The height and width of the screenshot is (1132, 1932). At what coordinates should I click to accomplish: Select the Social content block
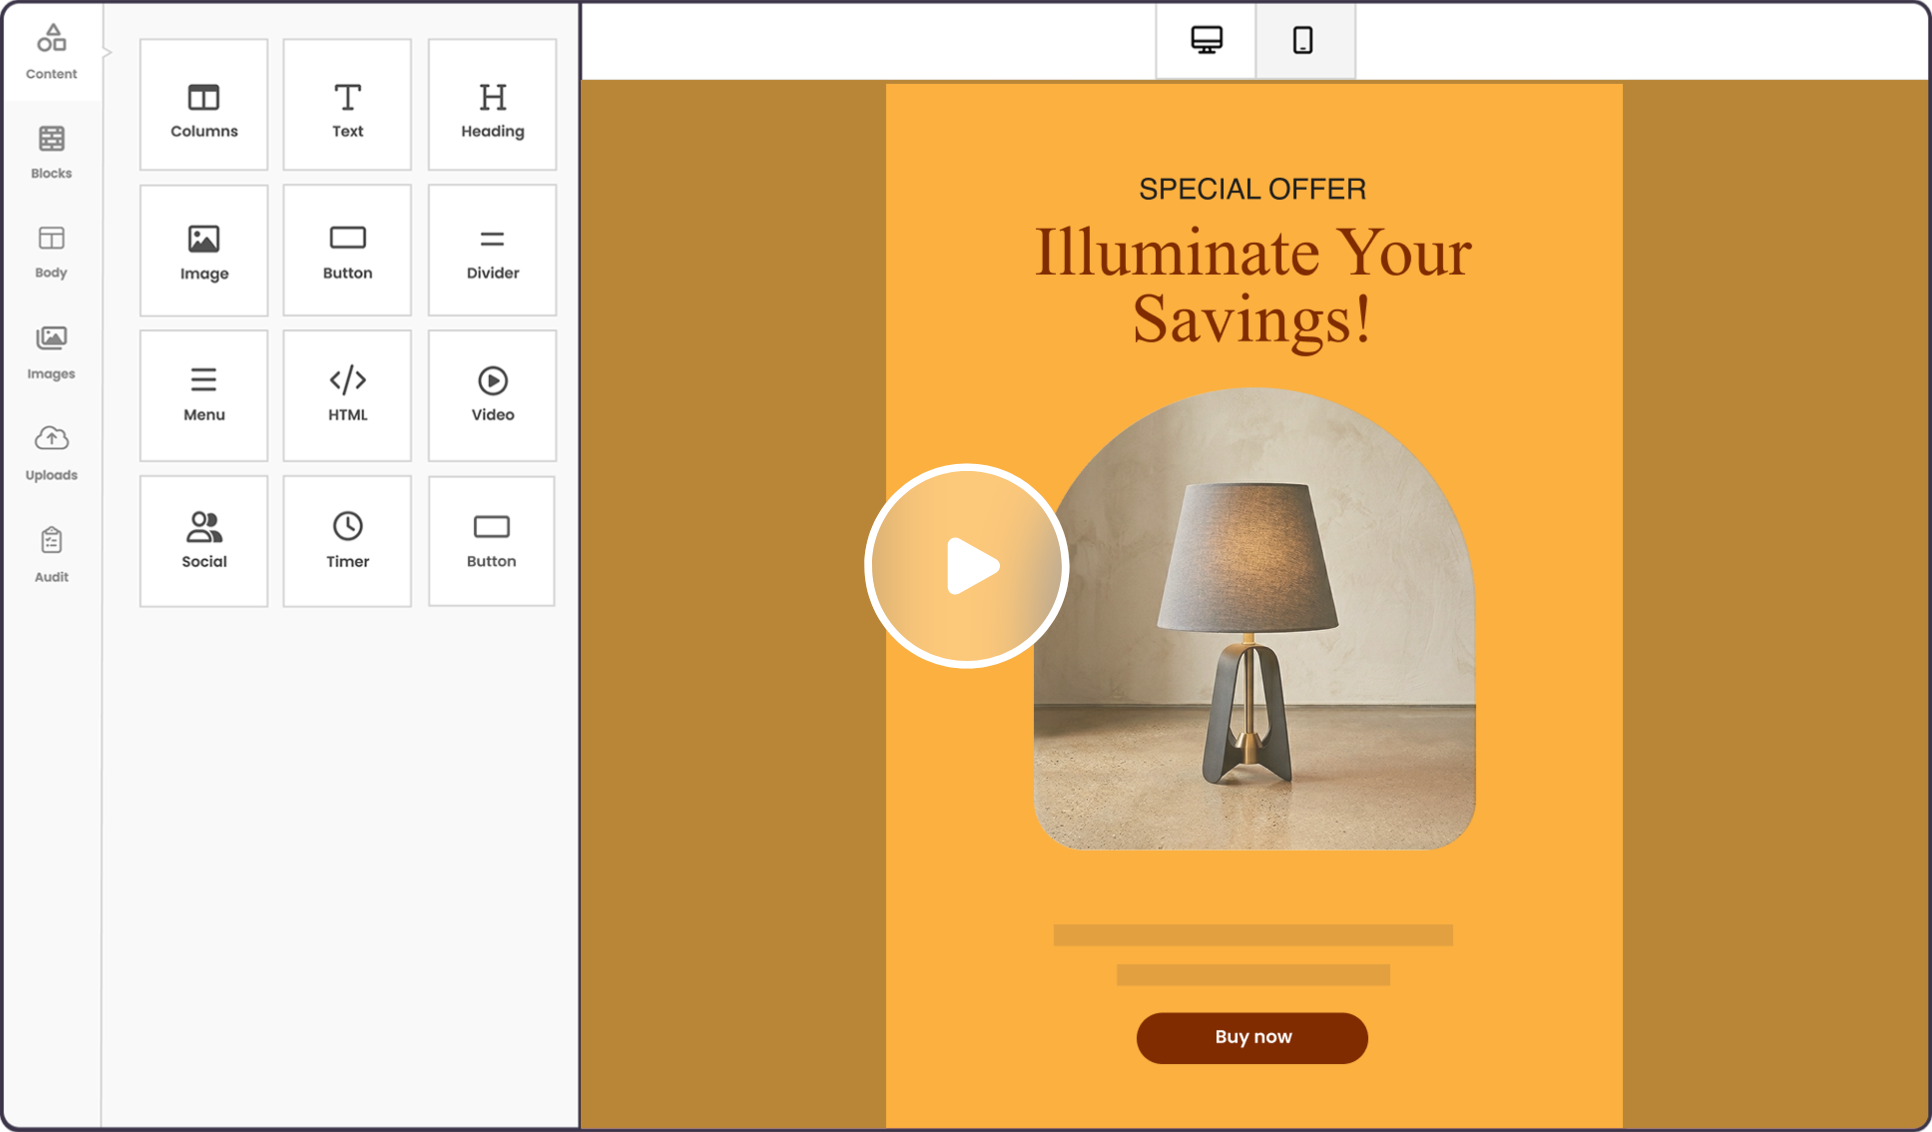[x=204, y=541]
